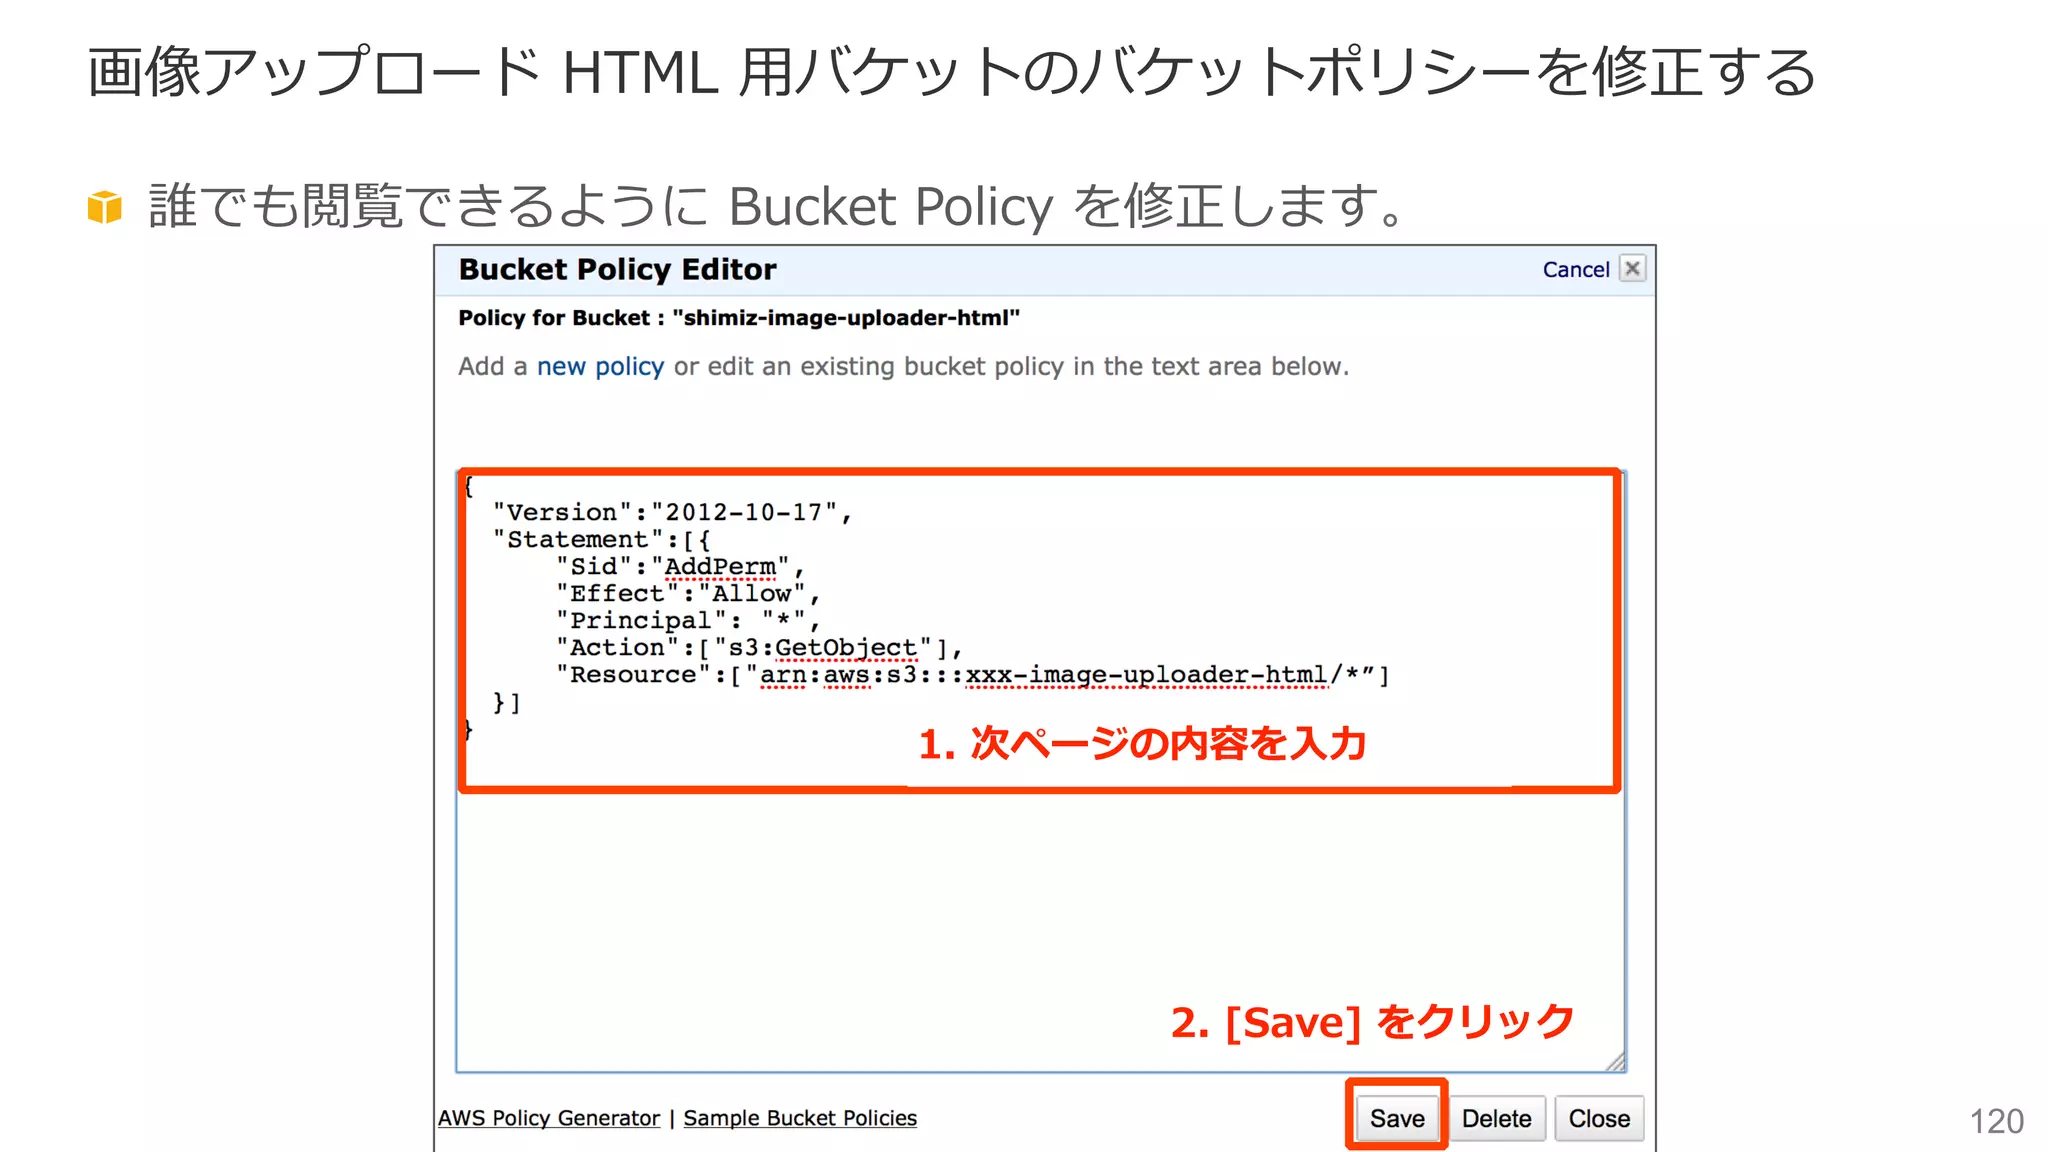Click the X icon next to Cancel
2048x1152 pixels.
[x=1633, y=268]
